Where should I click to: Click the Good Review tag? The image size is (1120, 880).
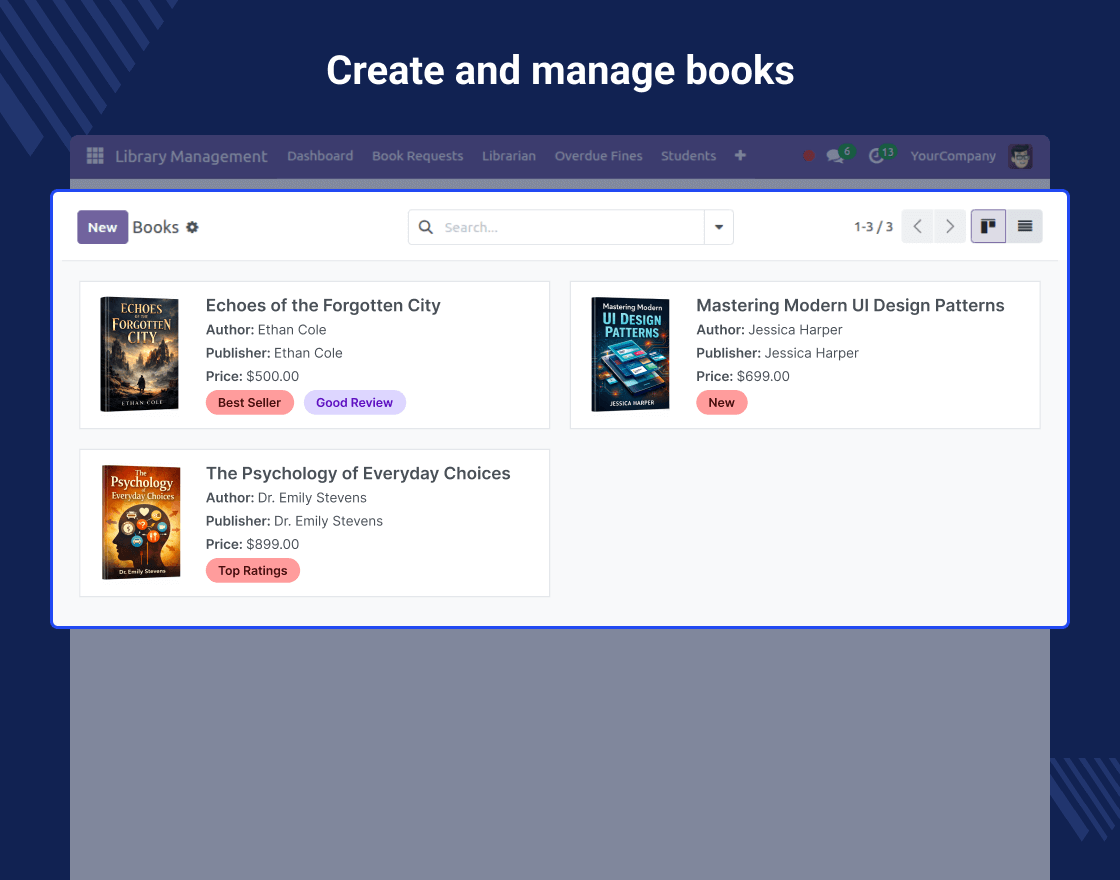coord(354,402)
